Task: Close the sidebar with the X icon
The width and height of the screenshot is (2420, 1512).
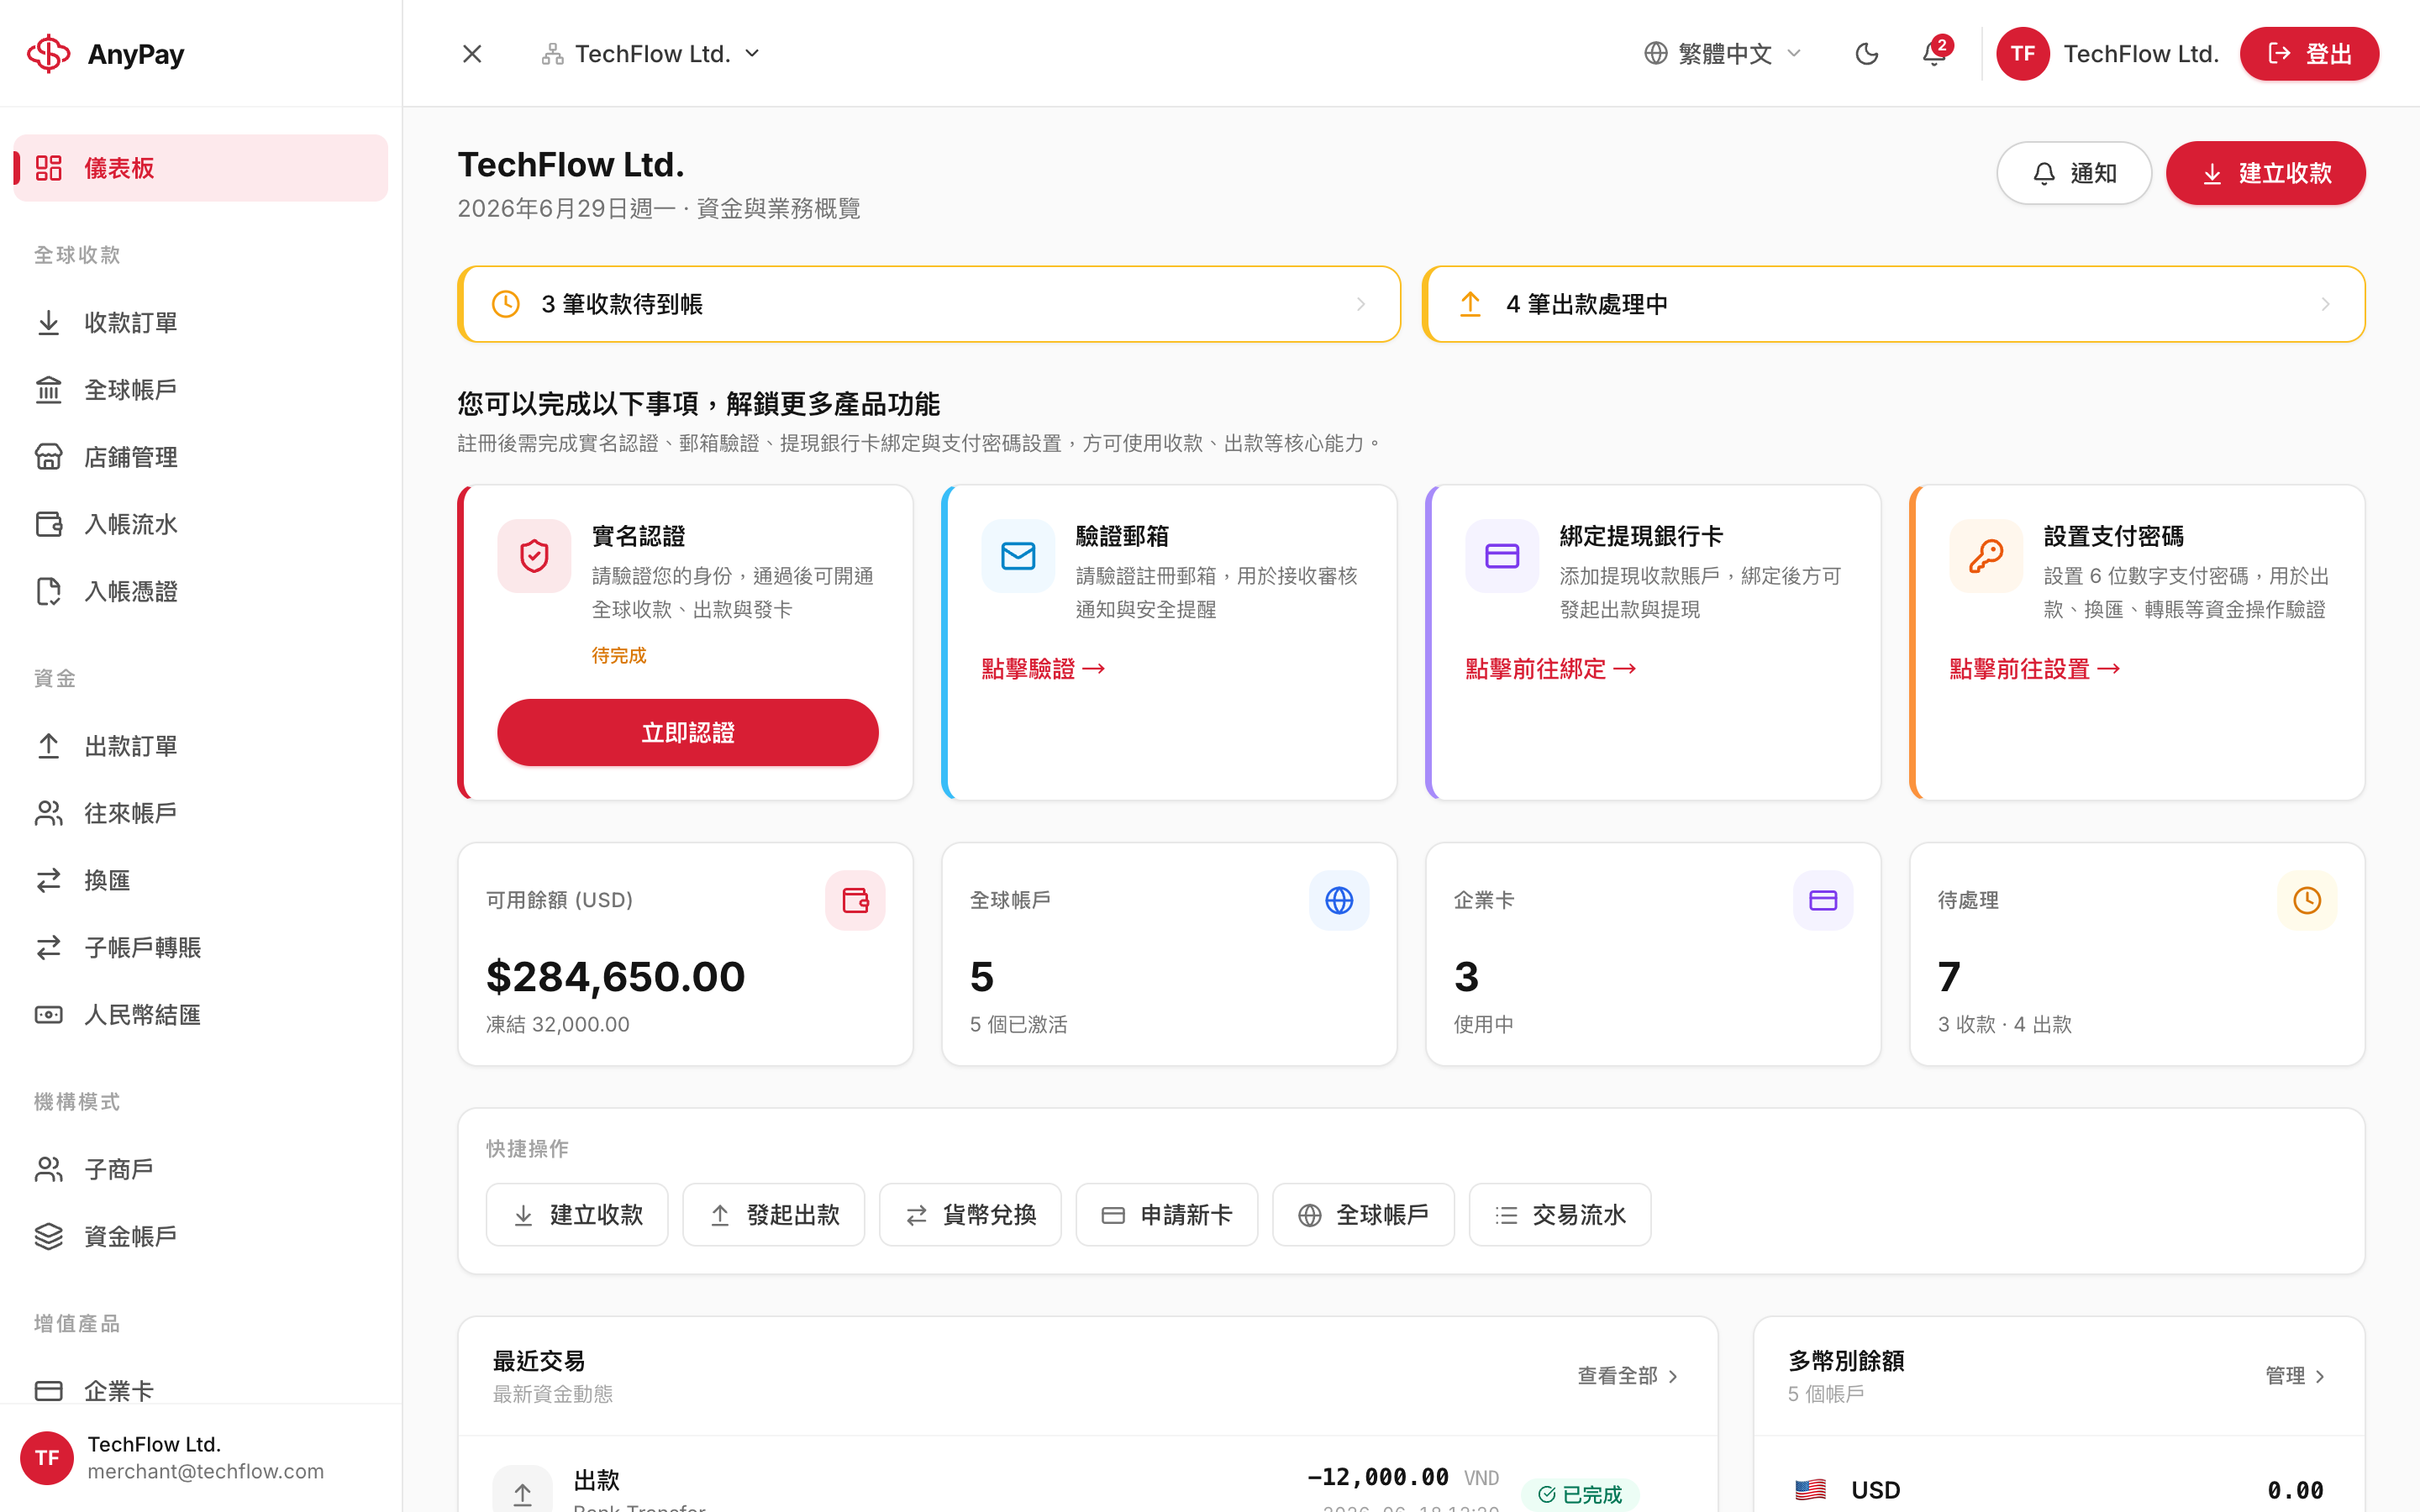Action: pyautogui.click(x=472, y=54)
